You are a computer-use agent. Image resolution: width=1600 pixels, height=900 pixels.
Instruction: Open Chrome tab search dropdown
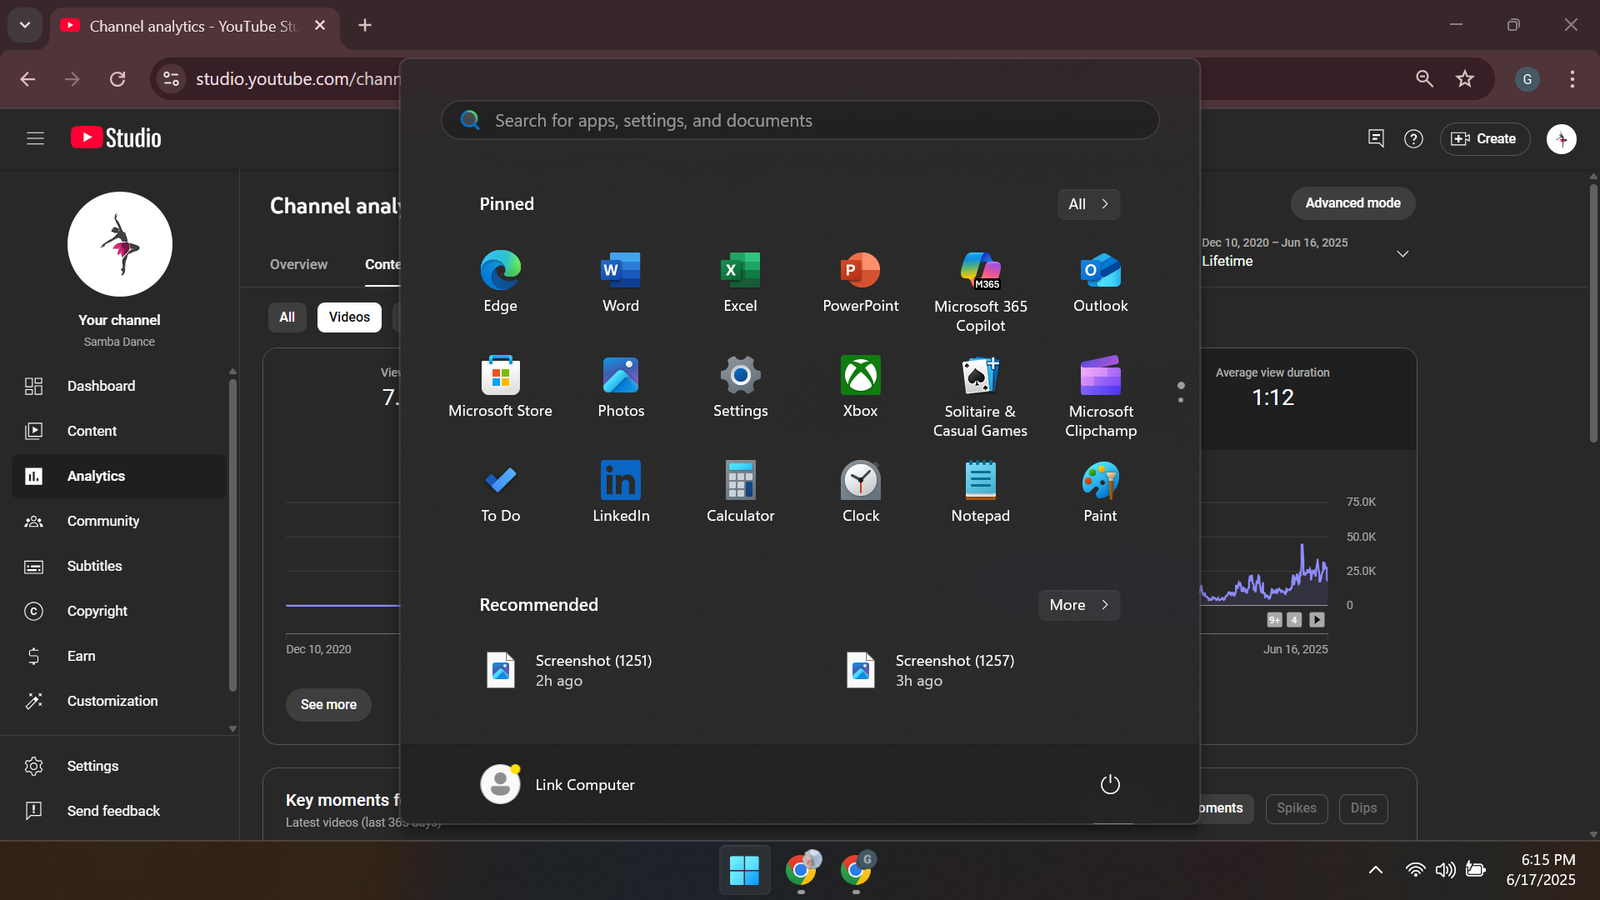coord(25,25)
